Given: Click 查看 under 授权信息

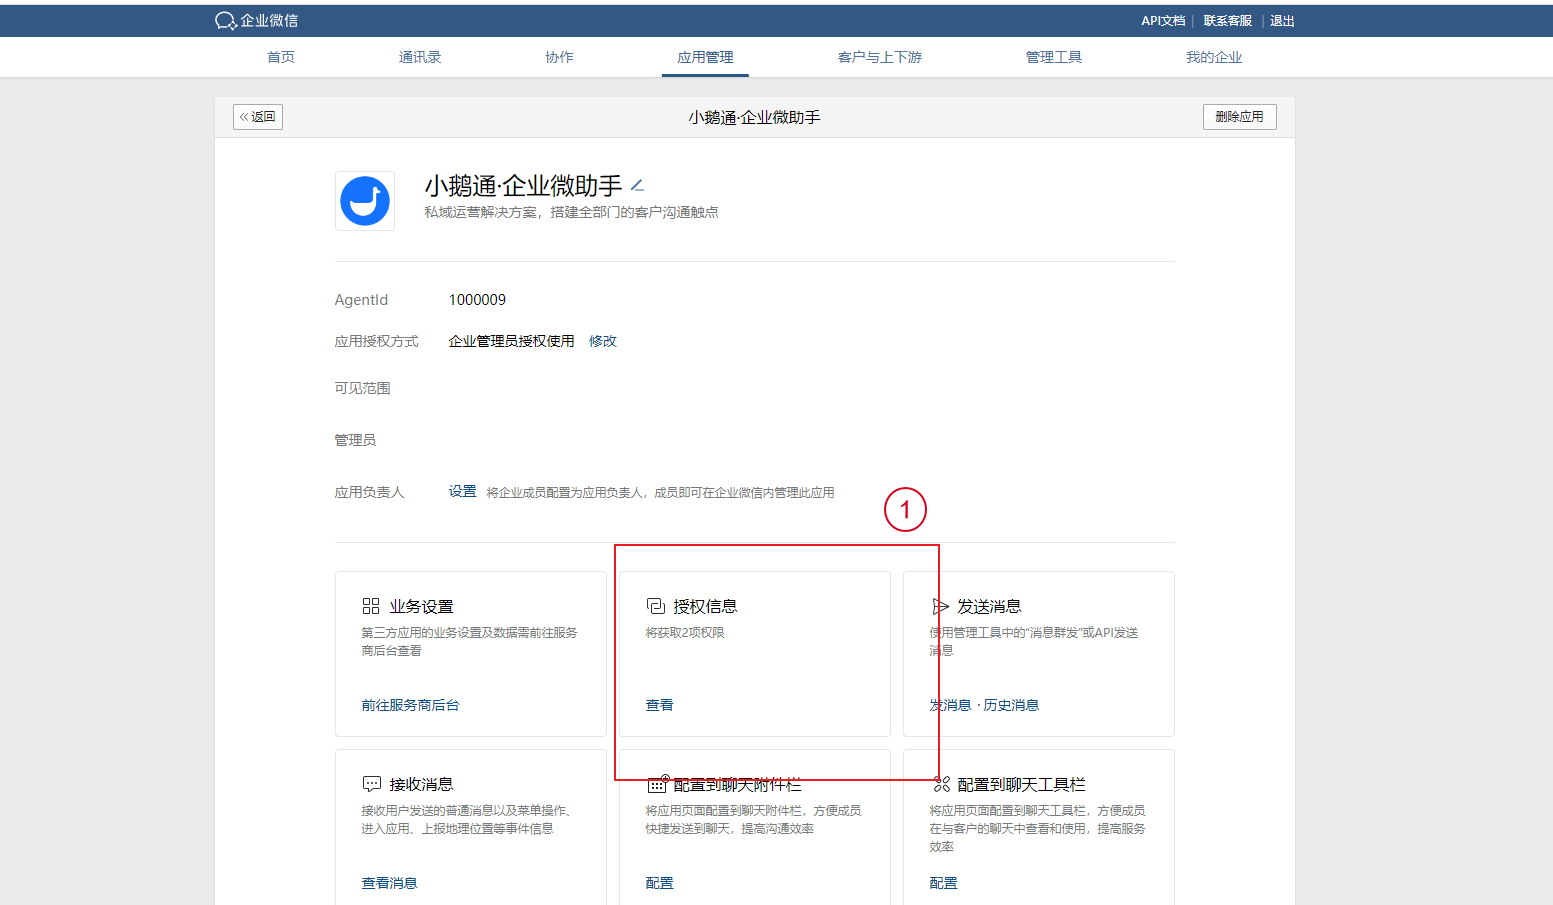Looking at the screenshot, I should point(660,705).
